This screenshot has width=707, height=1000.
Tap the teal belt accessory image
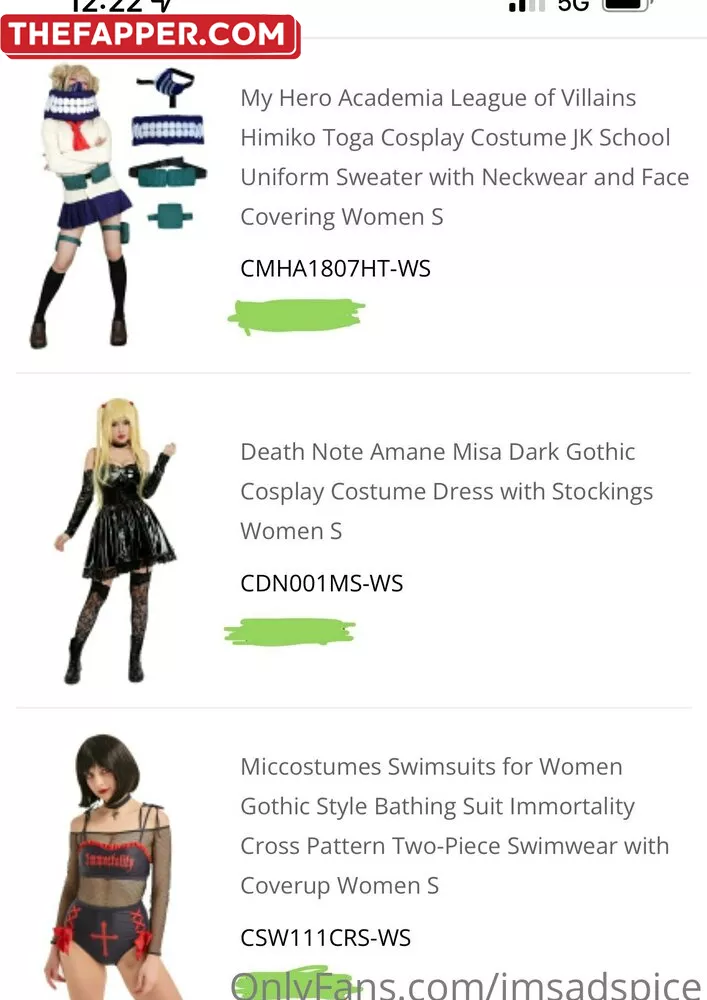click(167, 172)
